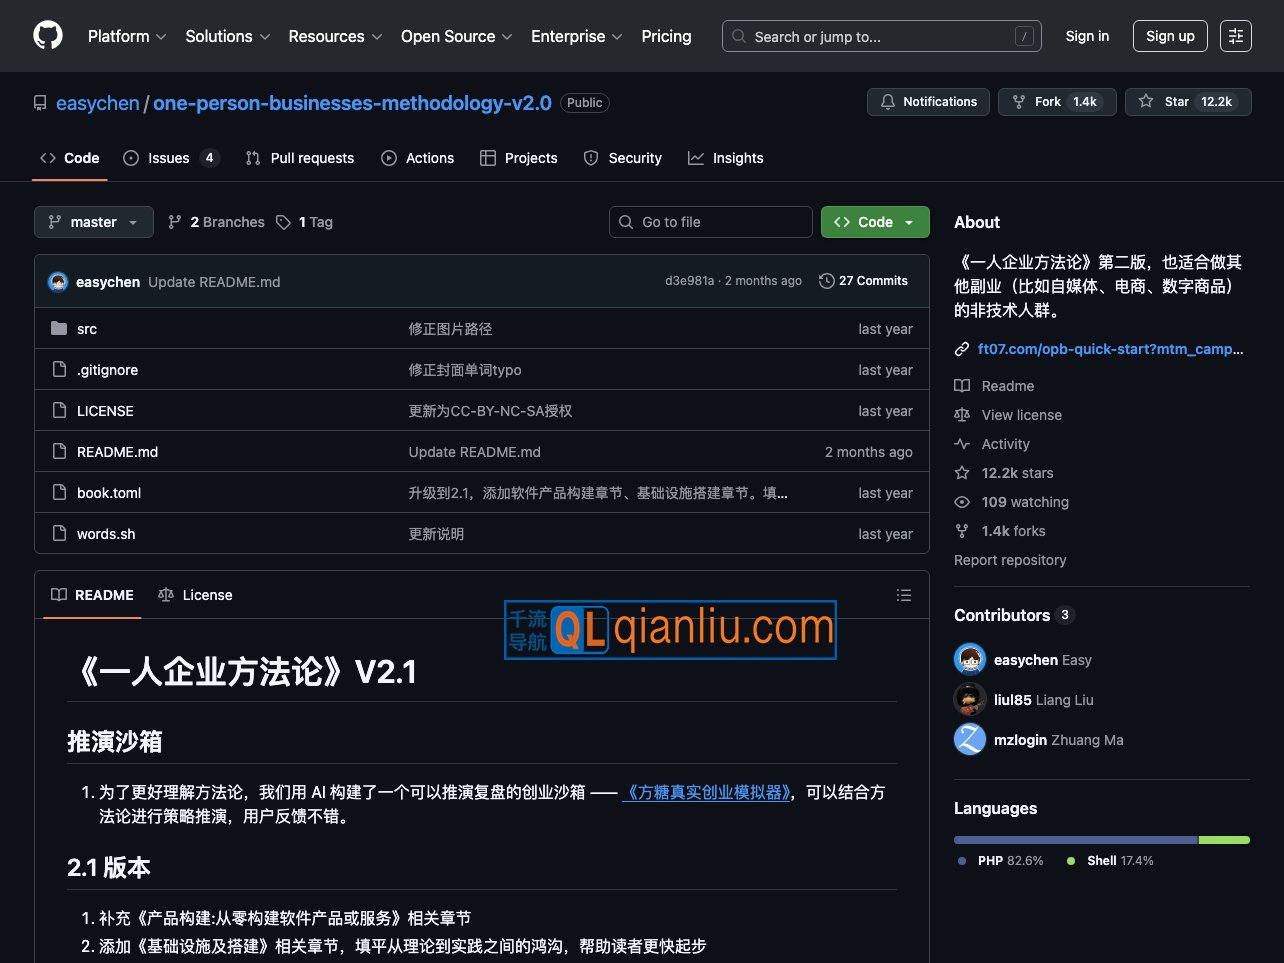This screenshot has width=1284, height=963.
Task: Click the eye icon next to 109 watching
Action: point(961,501)
